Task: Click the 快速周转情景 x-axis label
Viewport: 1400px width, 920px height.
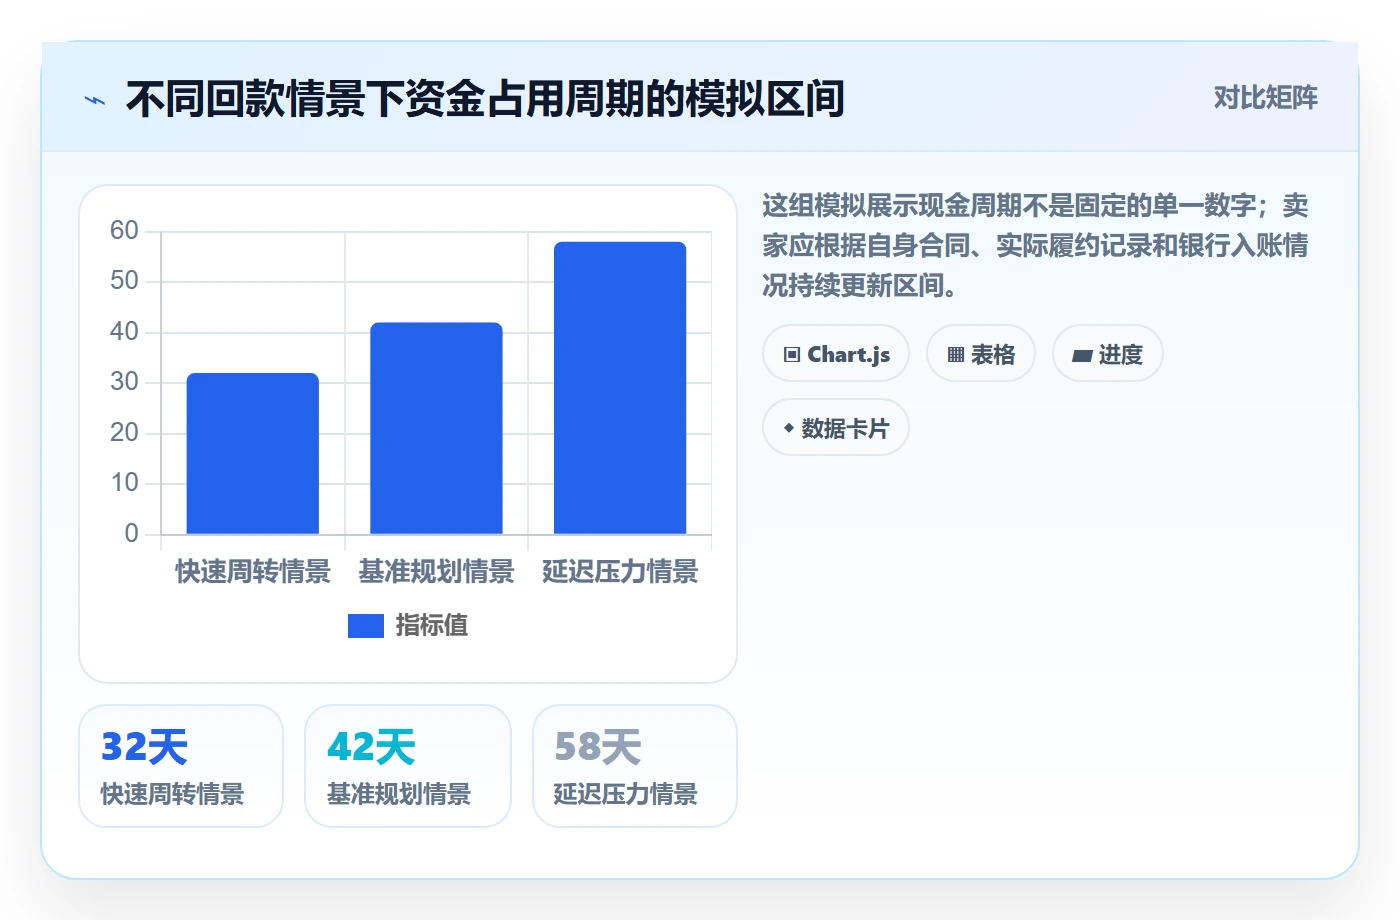Action: (x=253, y=572)
